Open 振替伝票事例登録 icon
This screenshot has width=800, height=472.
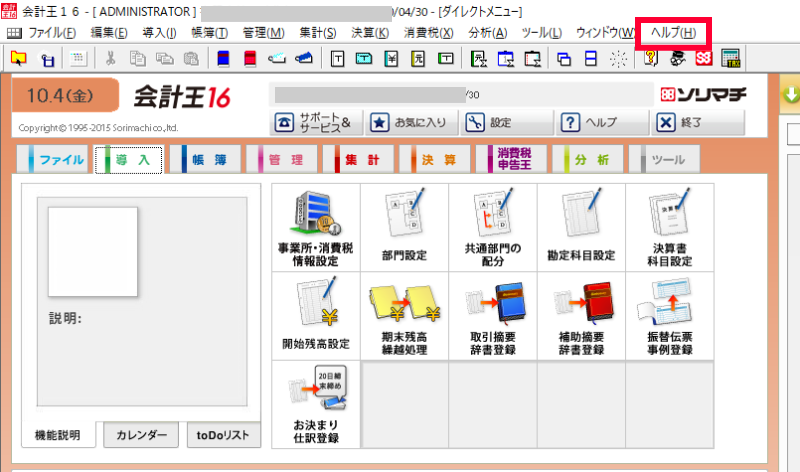click(670, 316)
